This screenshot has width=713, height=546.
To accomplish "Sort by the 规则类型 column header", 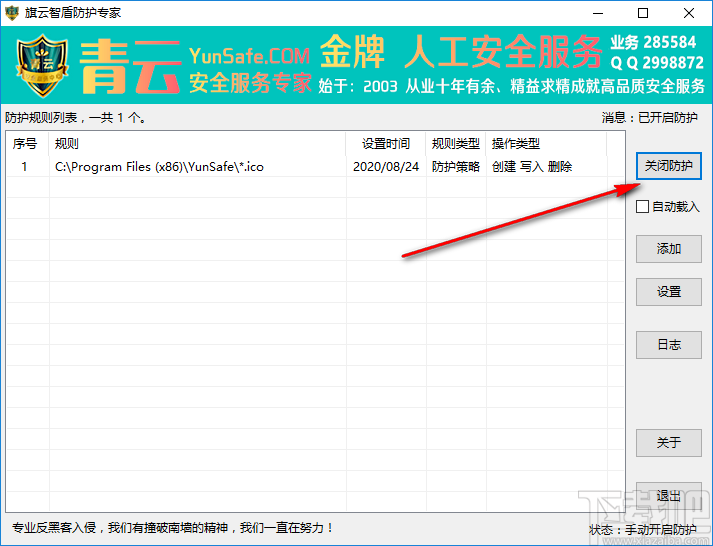I will click(x=456, y=144).
